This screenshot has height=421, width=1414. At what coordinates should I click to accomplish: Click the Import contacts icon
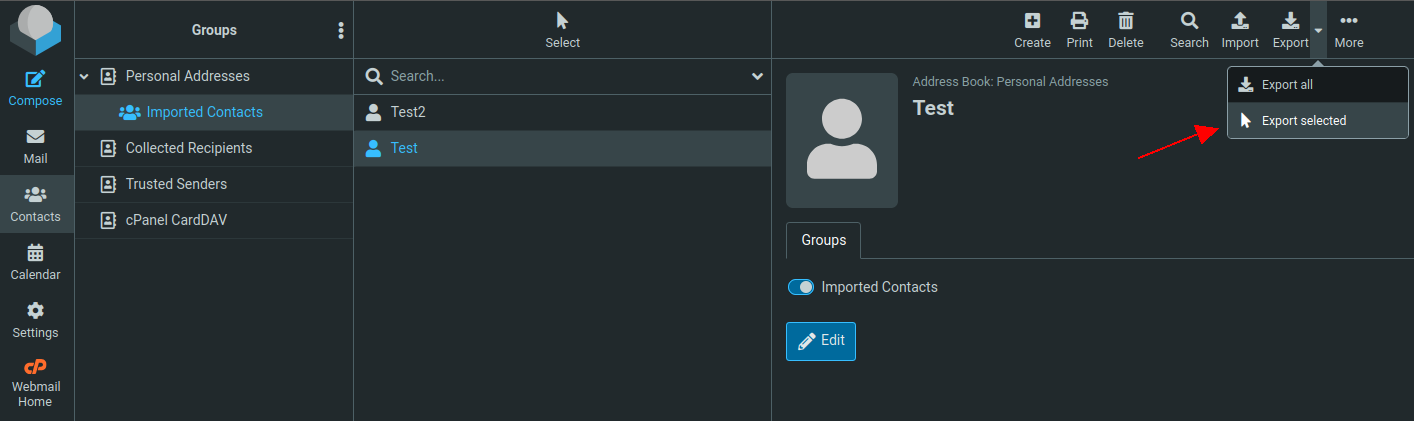pos(1240,30)
